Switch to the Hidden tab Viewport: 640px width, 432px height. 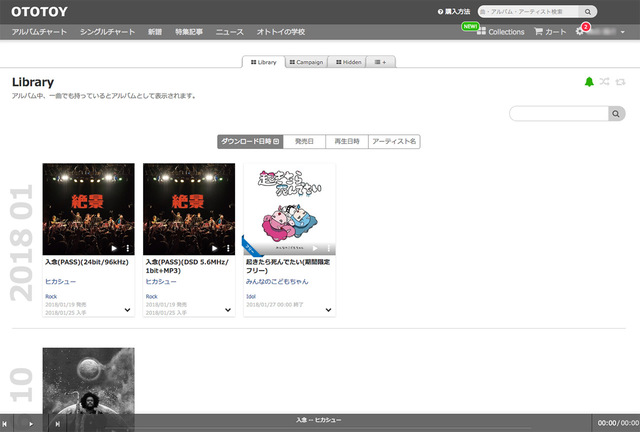(349, 62)
